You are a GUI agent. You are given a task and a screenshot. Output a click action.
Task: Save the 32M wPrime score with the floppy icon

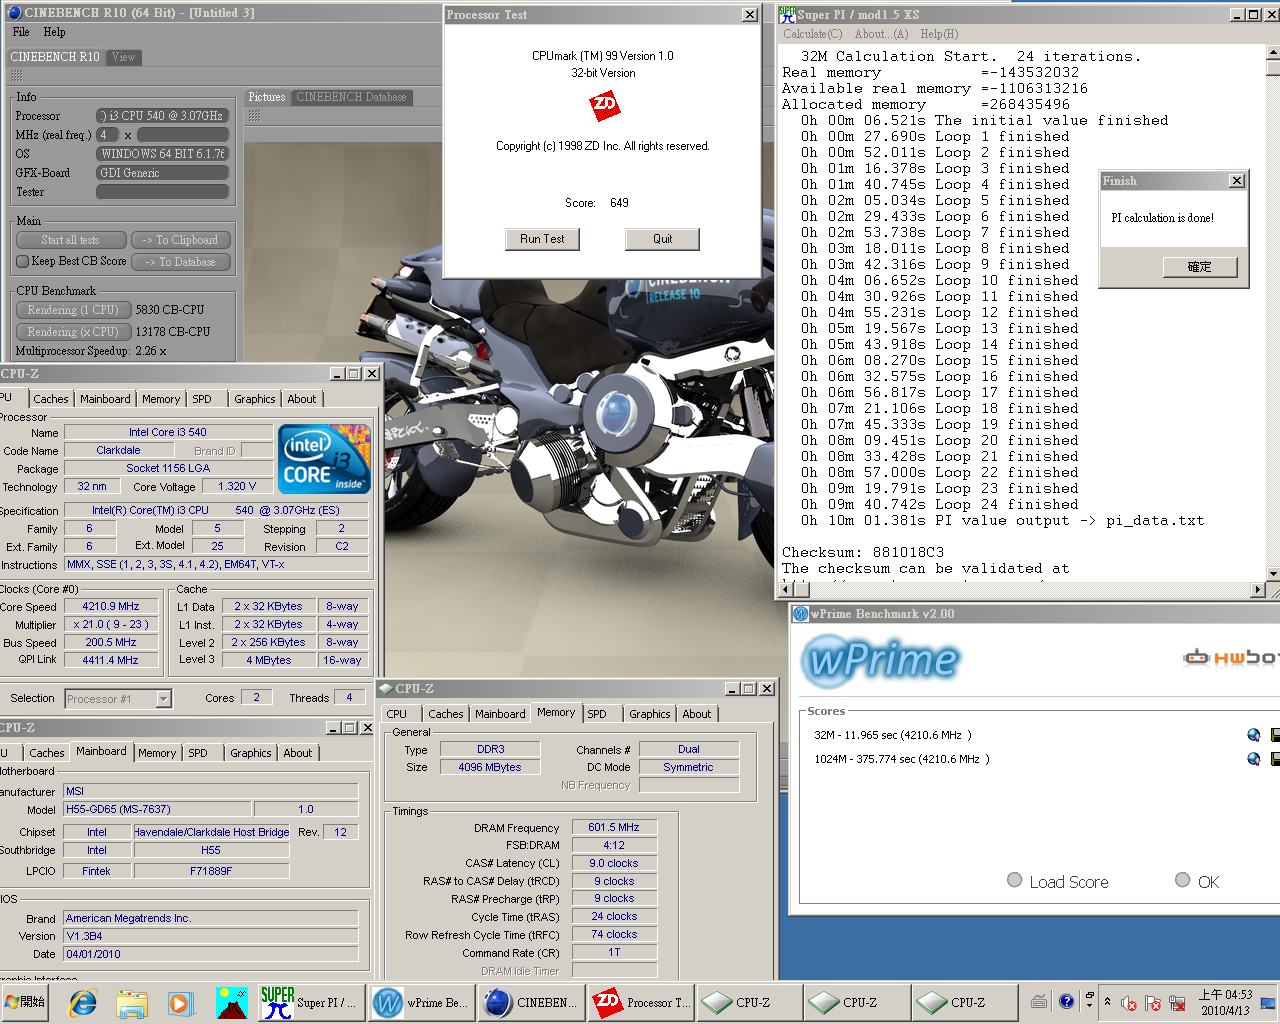coord(1275,735)
